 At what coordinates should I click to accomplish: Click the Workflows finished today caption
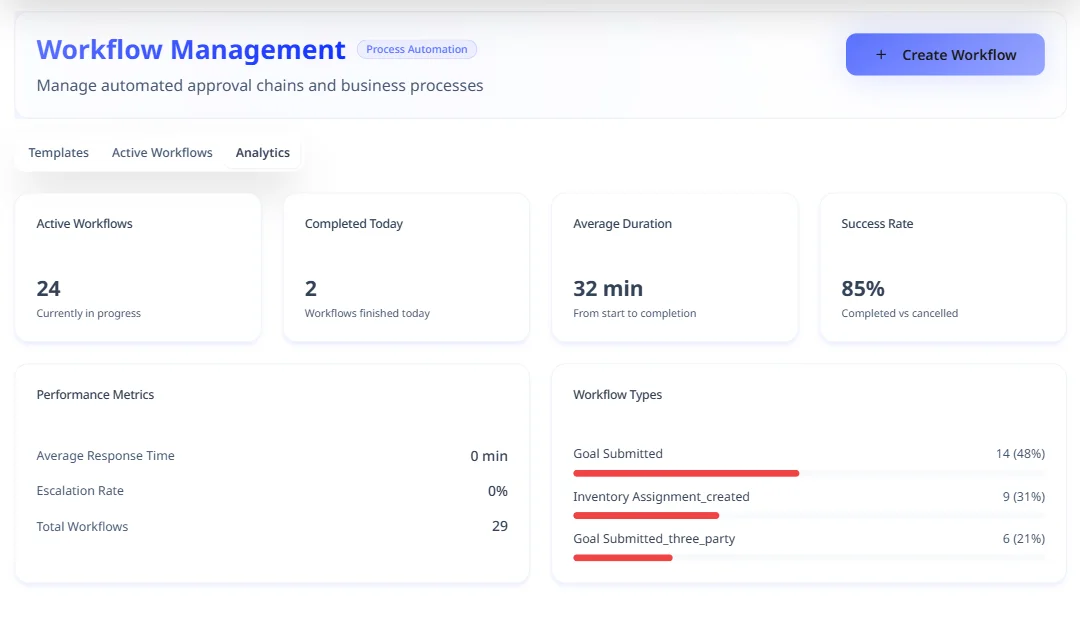(x=367, y=313)
